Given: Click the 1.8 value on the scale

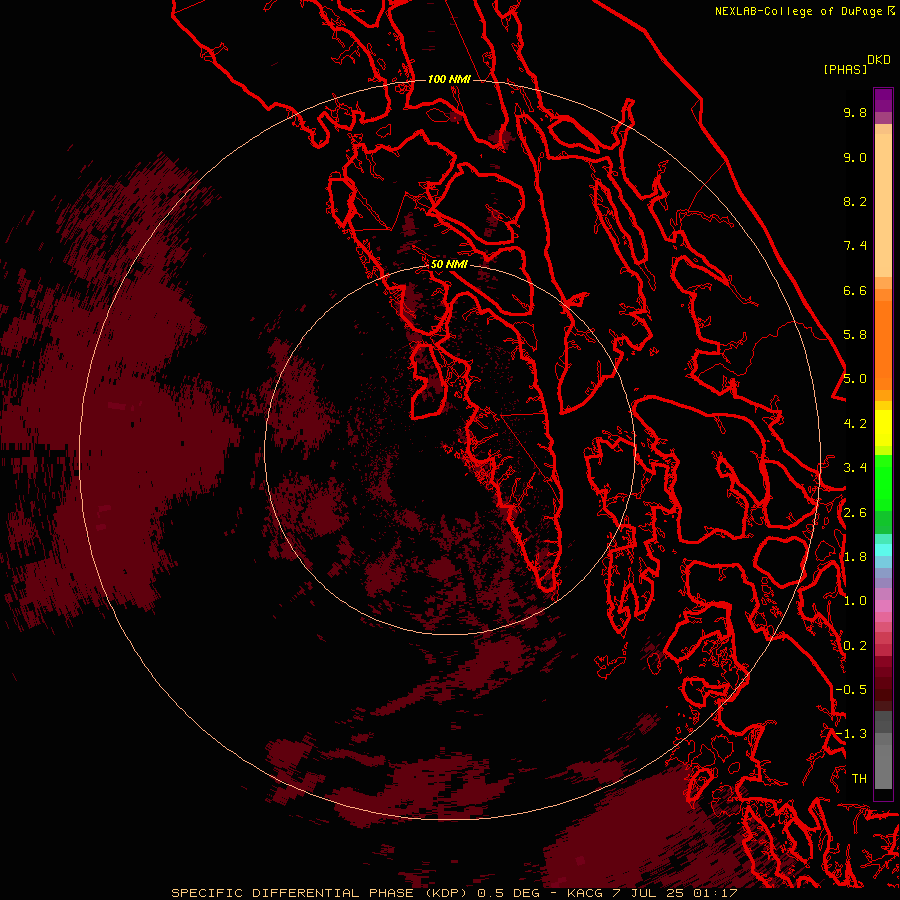Looking at the screenshot, I should click(x=855, y=557).
